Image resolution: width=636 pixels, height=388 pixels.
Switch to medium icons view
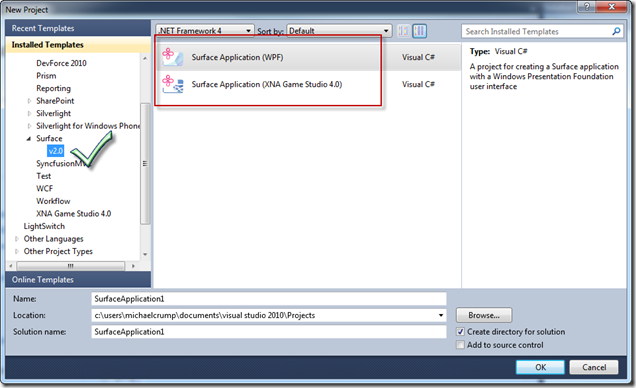pyautogui.click(x=419, y=31)
